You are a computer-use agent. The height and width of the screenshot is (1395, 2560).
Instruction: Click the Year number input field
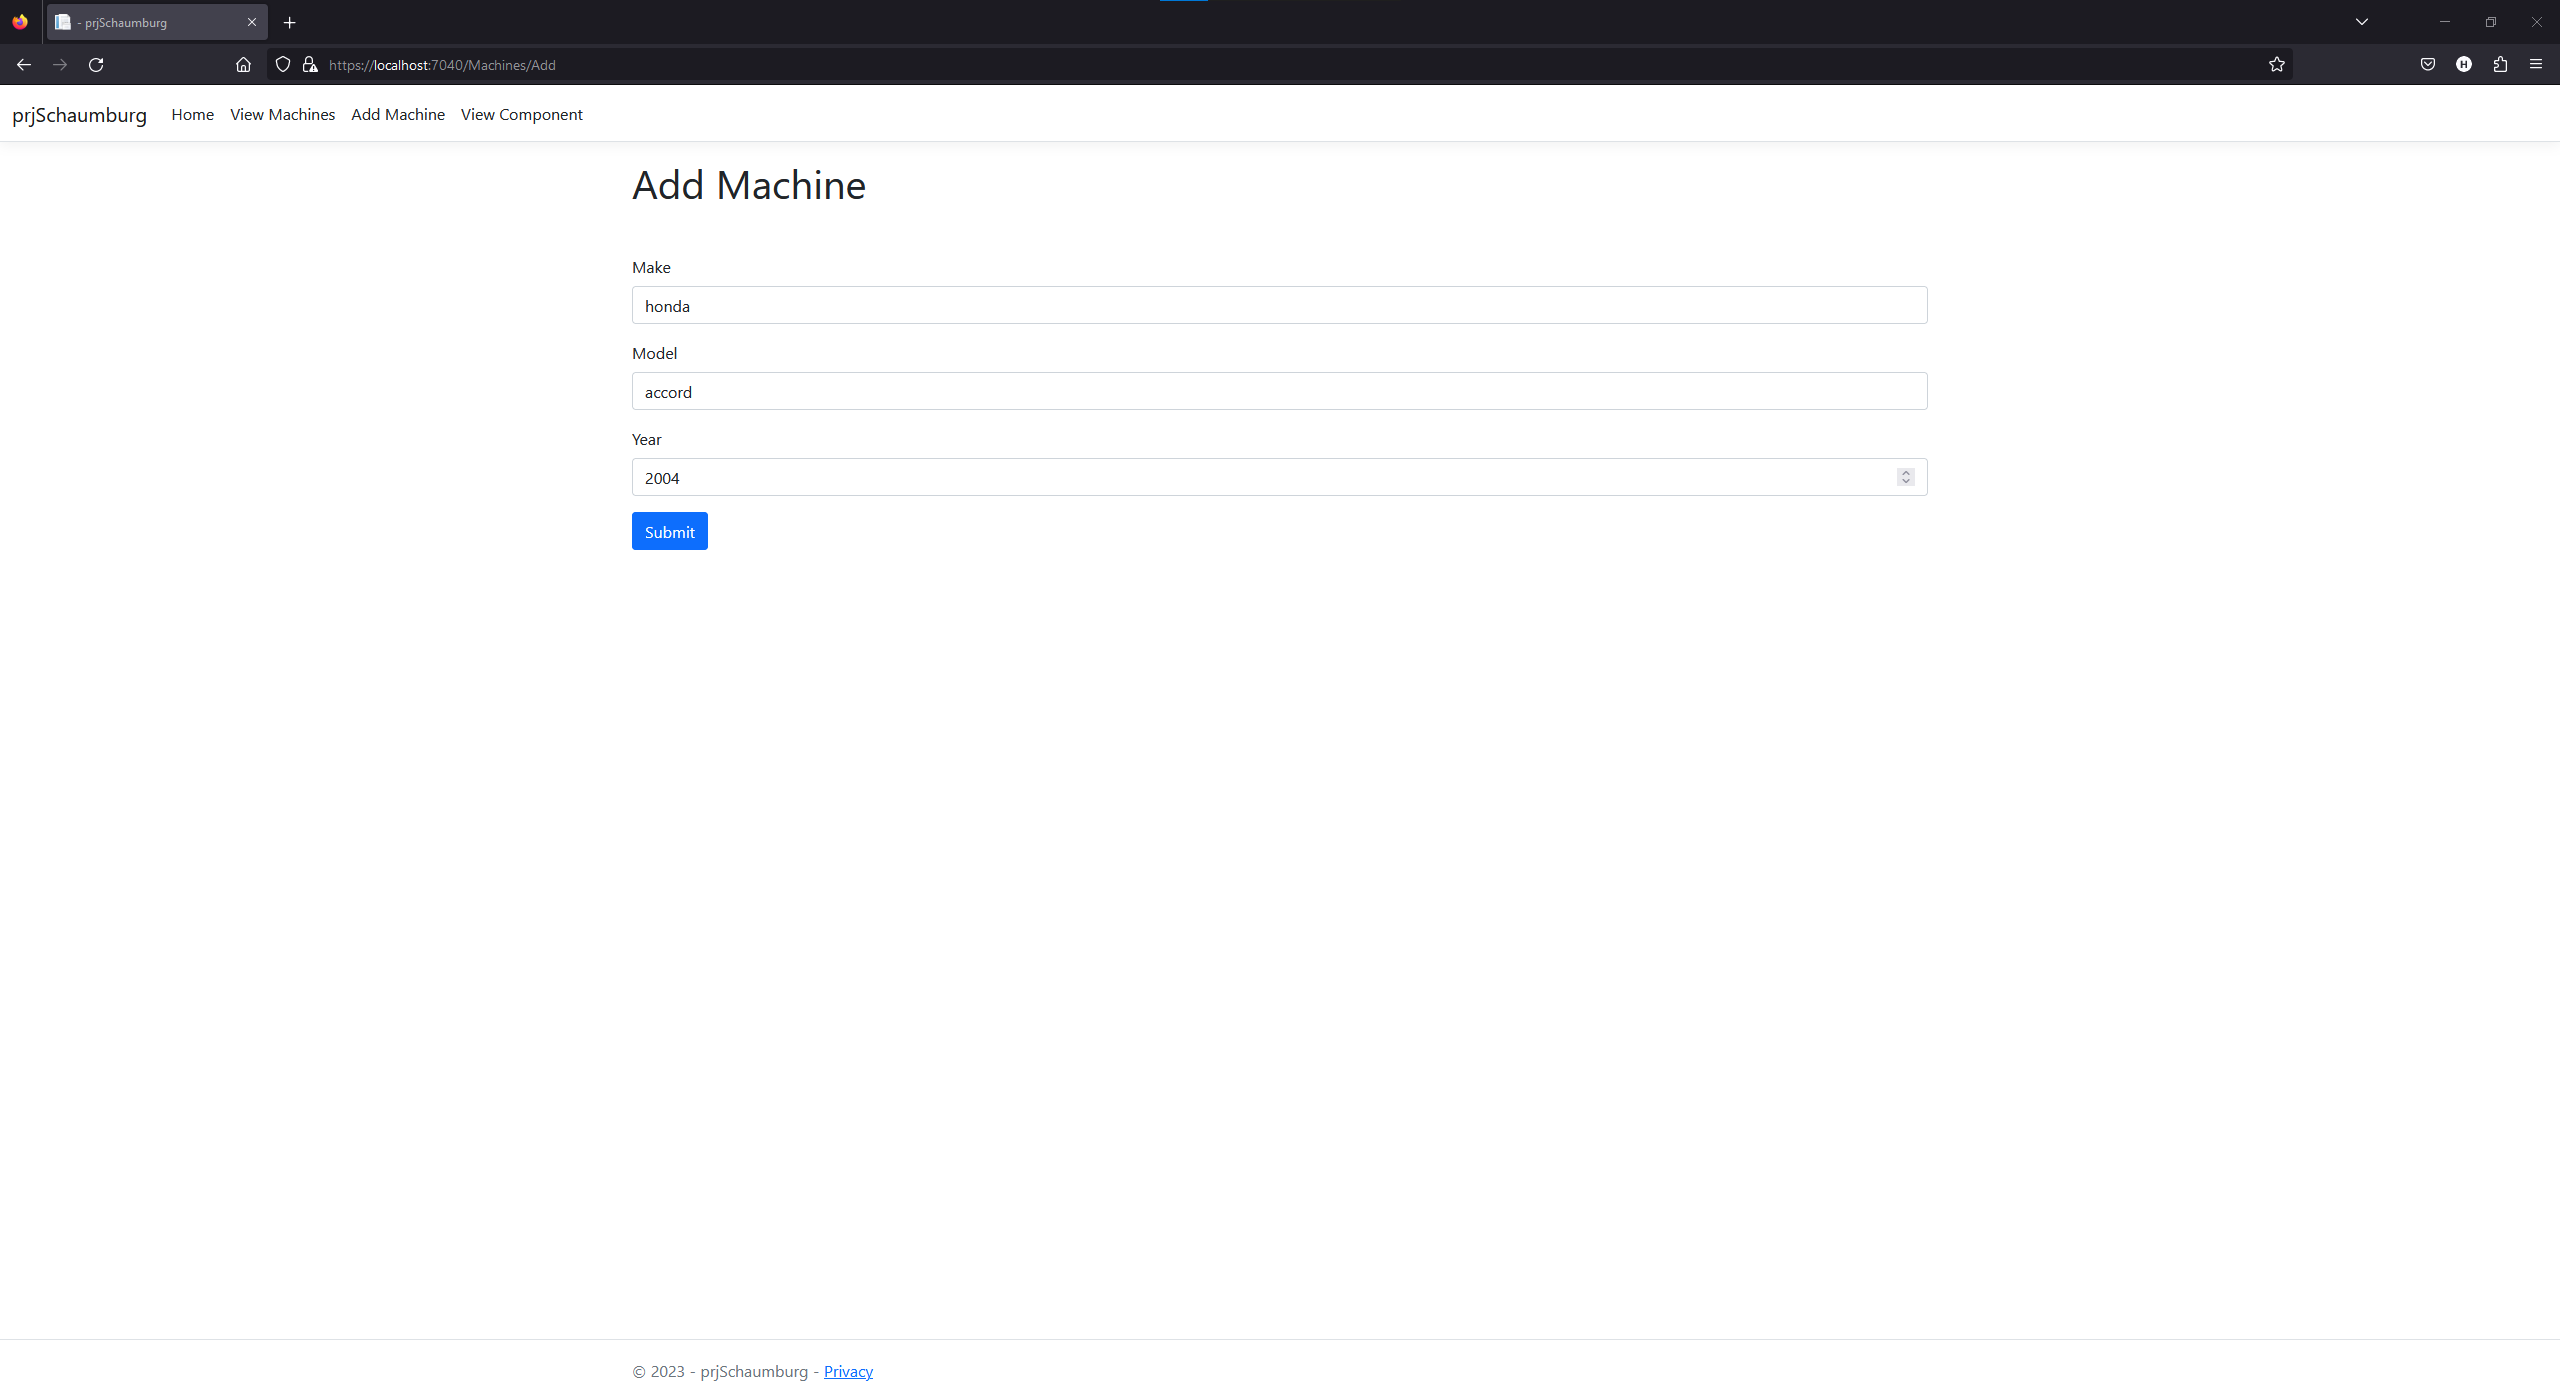point(1279,478)
